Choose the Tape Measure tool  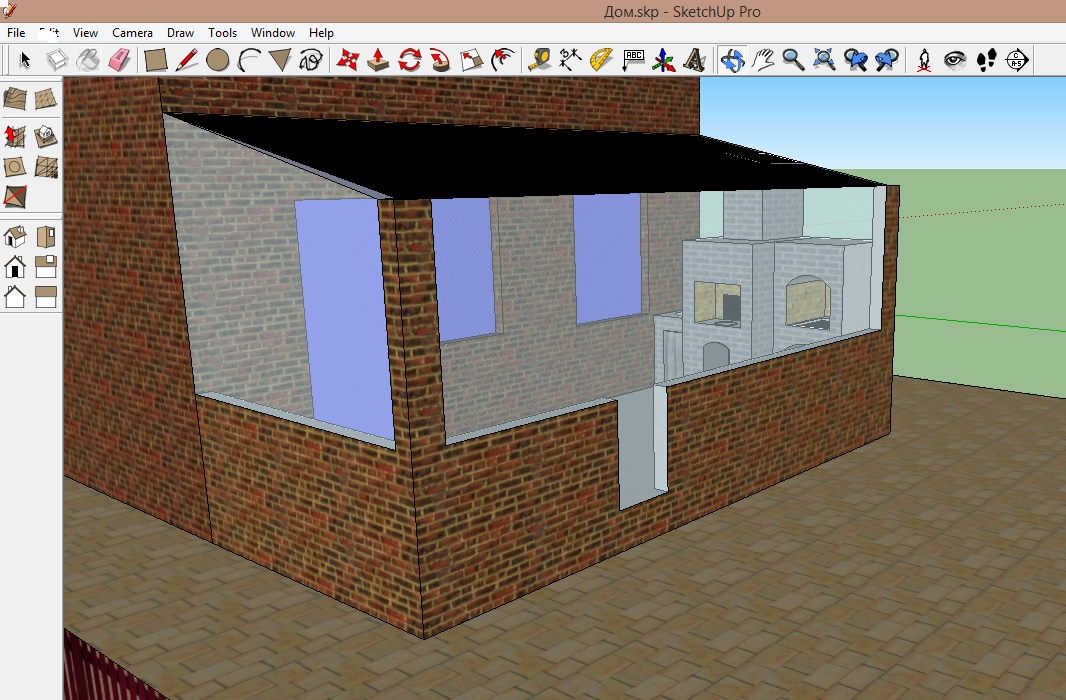click(540, 60)
